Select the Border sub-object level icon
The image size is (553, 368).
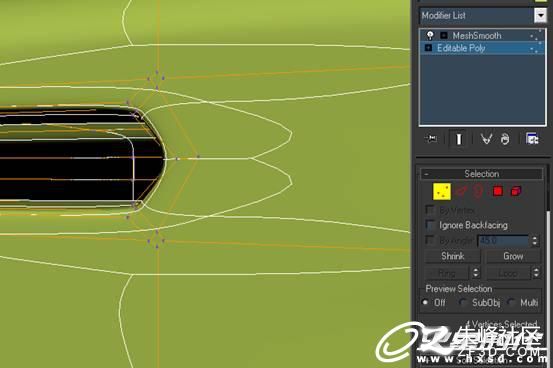tap(478, 192)
